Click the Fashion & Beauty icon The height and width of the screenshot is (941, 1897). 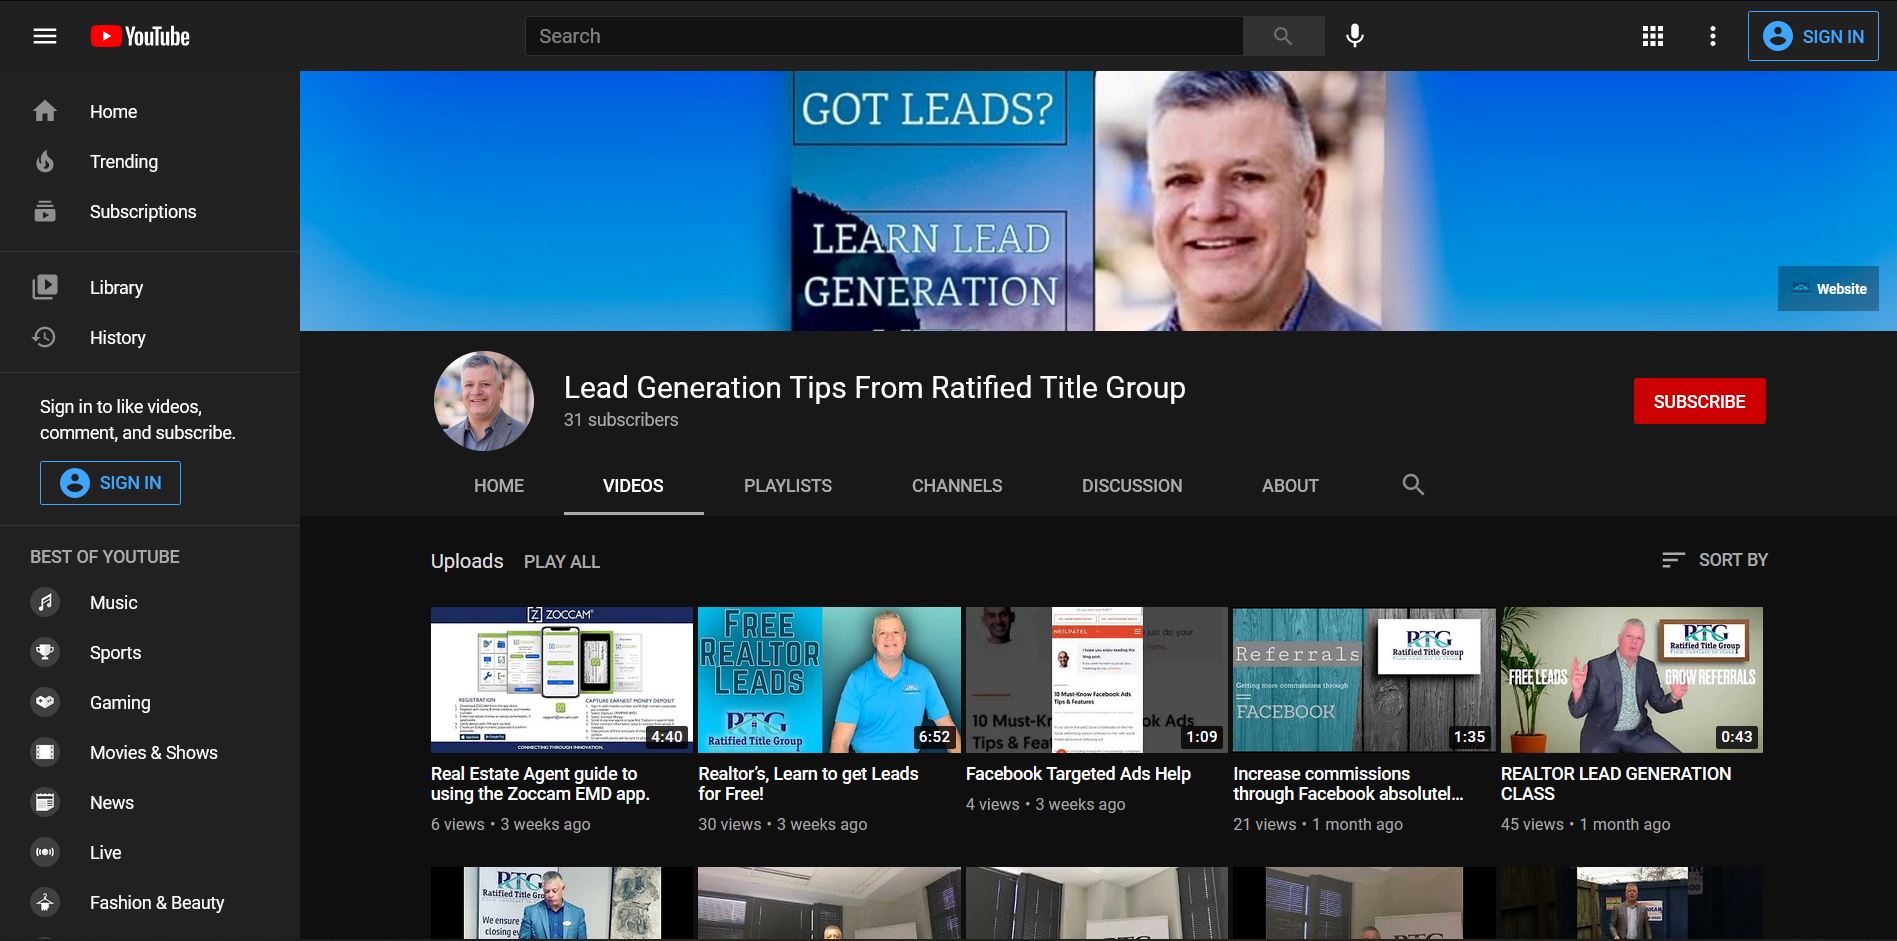click(x=45, y=902)
